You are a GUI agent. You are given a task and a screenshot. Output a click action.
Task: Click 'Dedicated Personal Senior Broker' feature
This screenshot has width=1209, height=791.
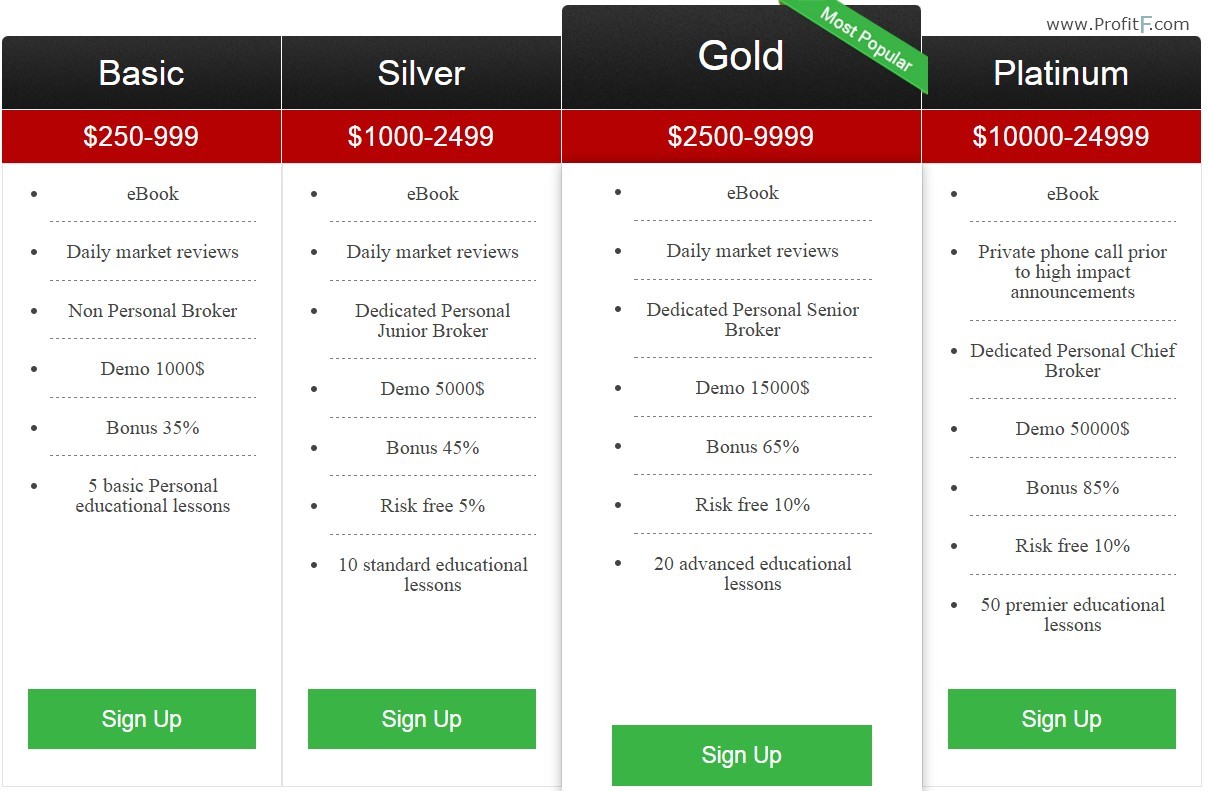pos(753,320)
